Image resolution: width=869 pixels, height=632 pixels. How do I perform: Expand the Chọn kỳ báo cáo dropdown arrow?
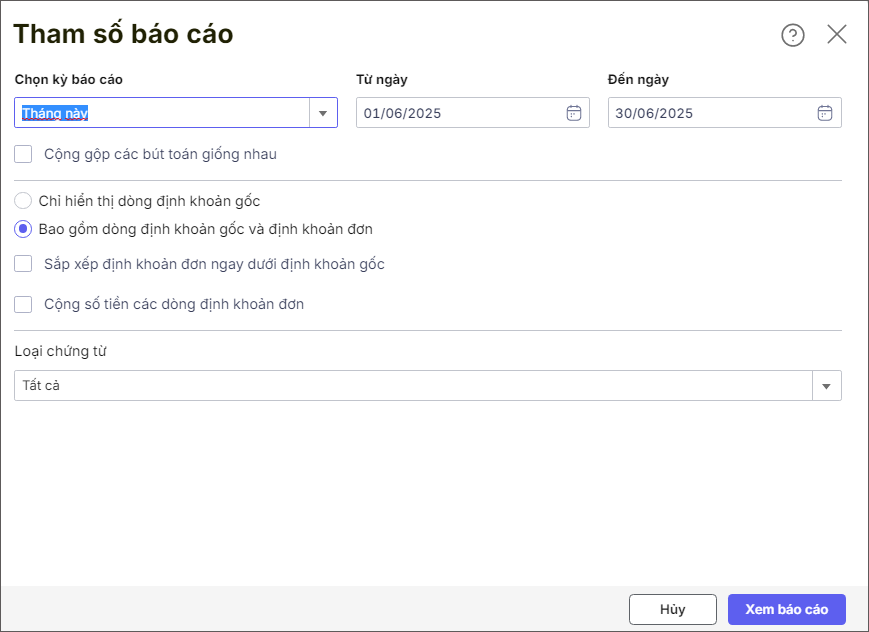point(323,113)
